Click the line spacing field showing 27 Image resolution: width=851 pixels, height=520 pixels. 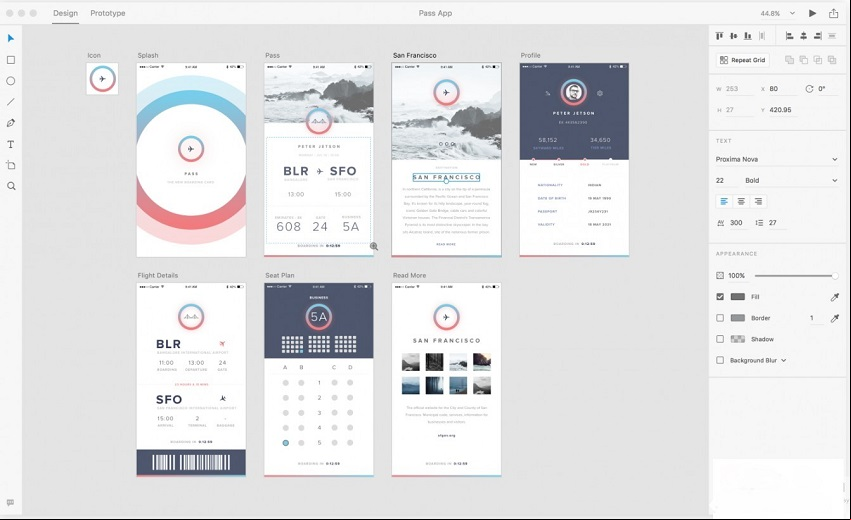coord(776,223)
